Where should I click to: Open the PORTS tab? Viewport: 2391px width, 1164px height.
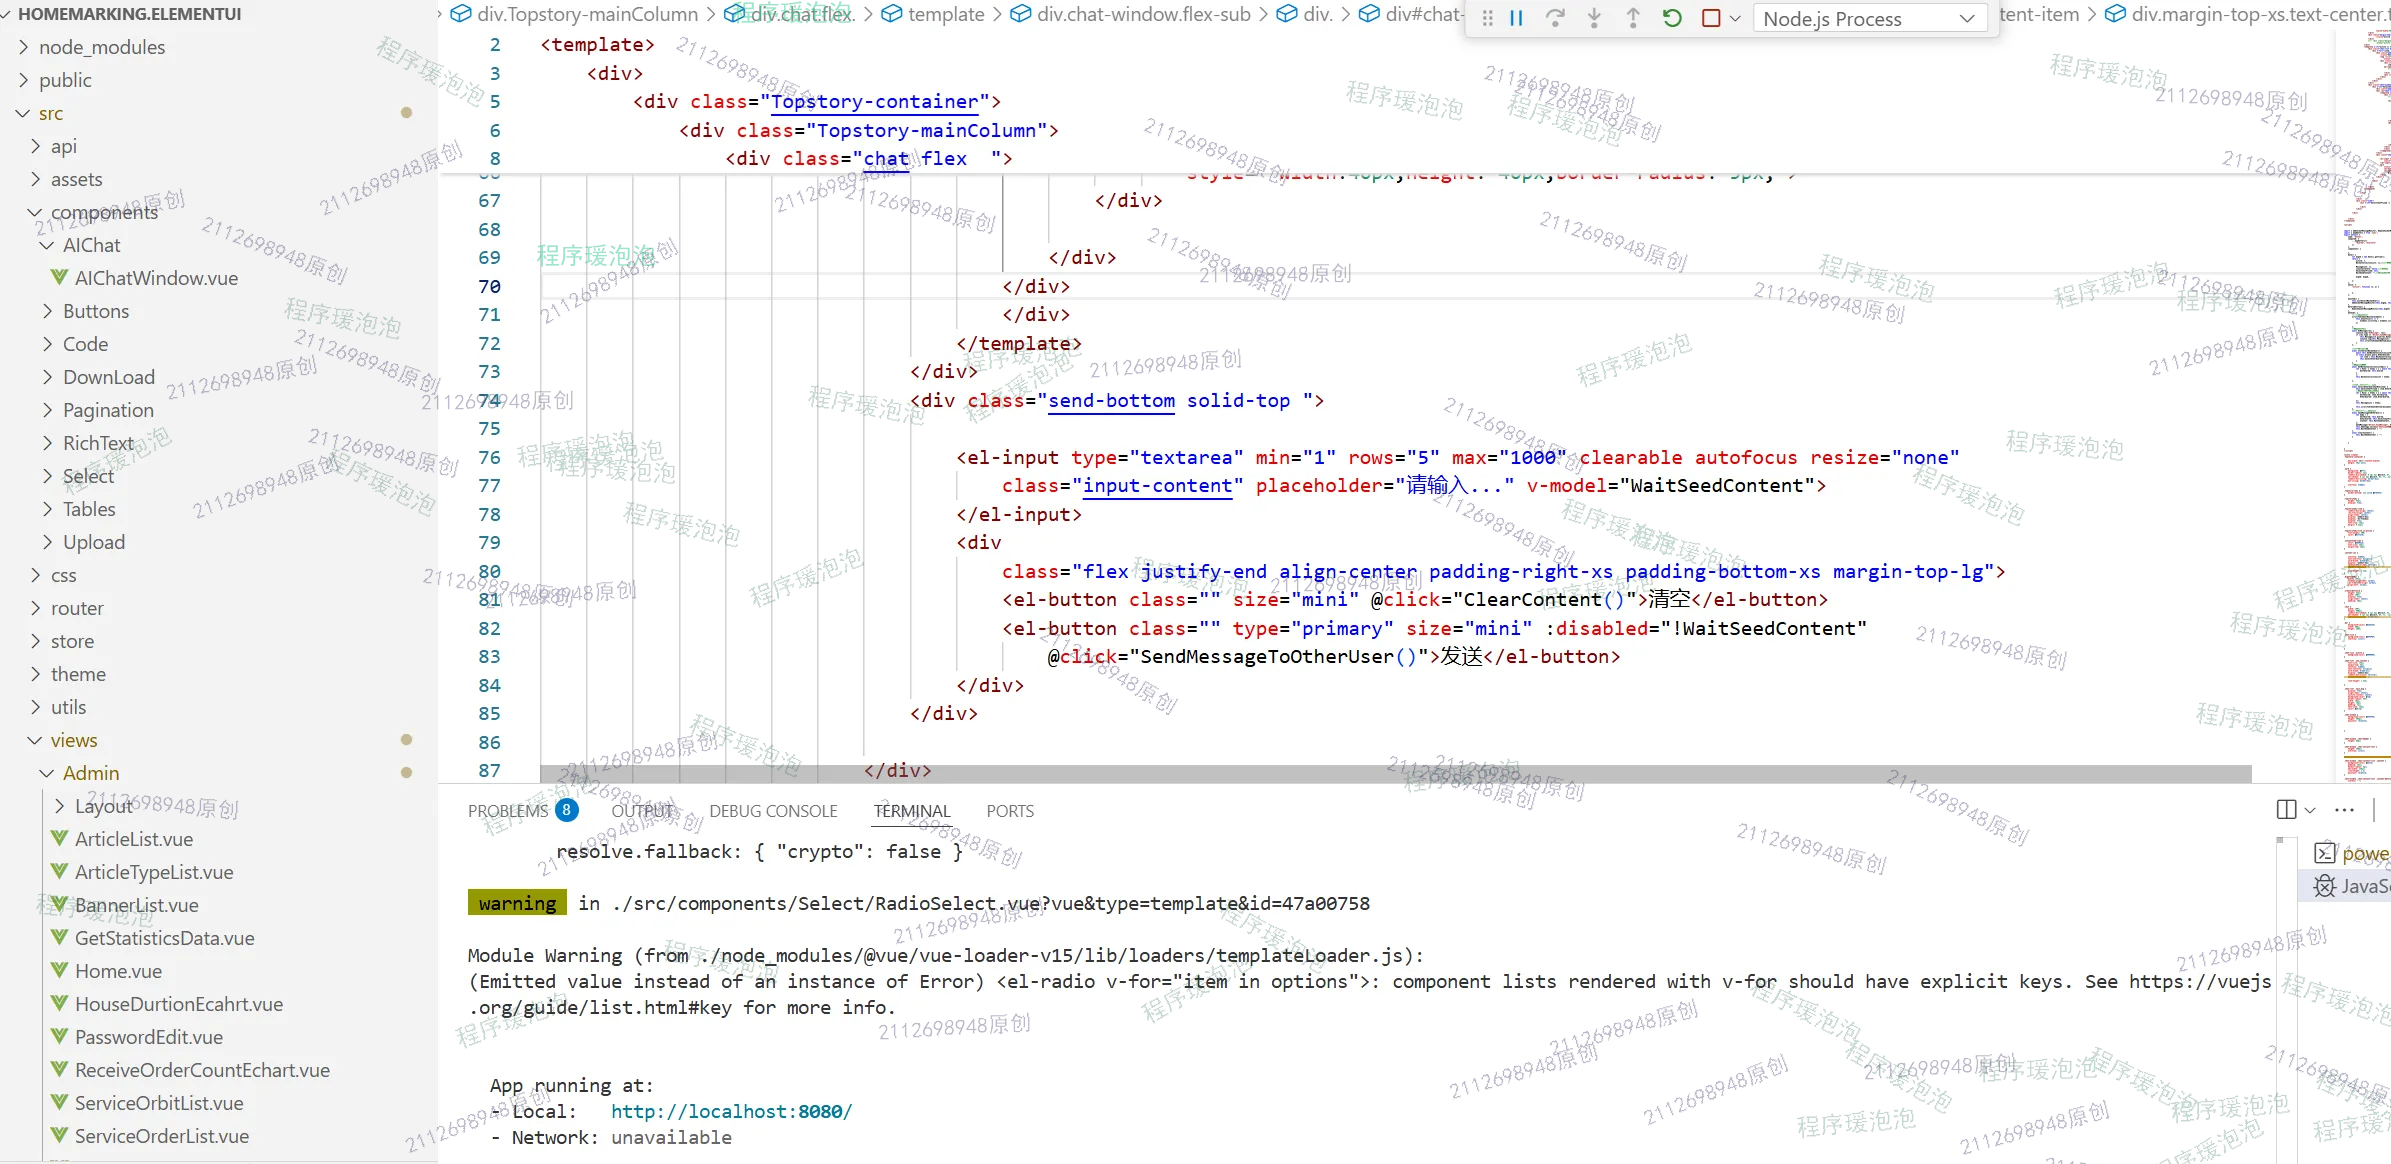tap(1010, 811)
